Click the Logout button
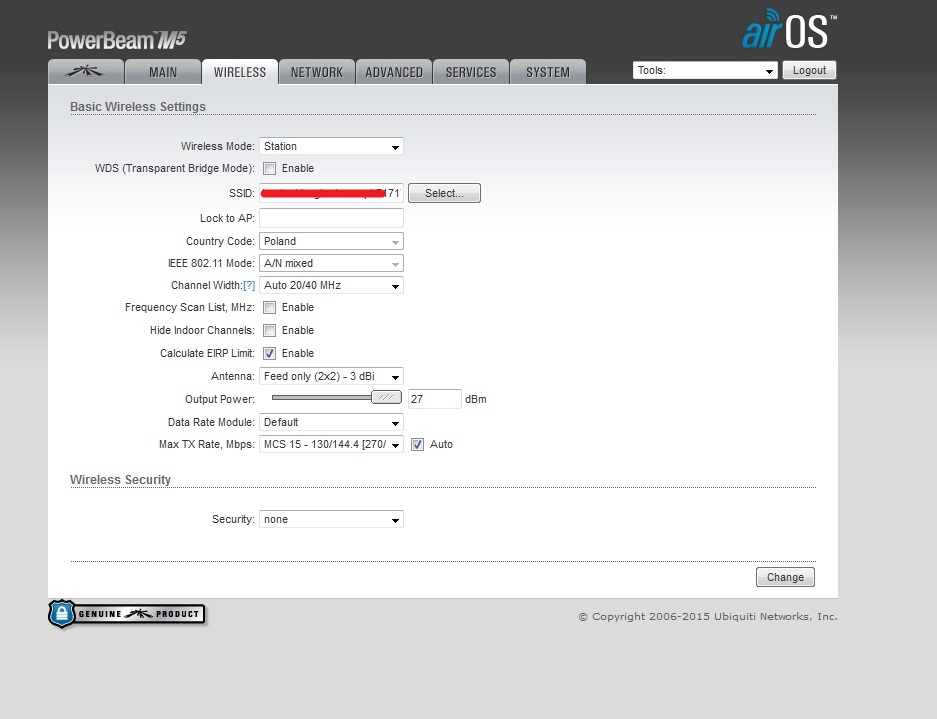The image size is (937, 719). click(809, 70)
